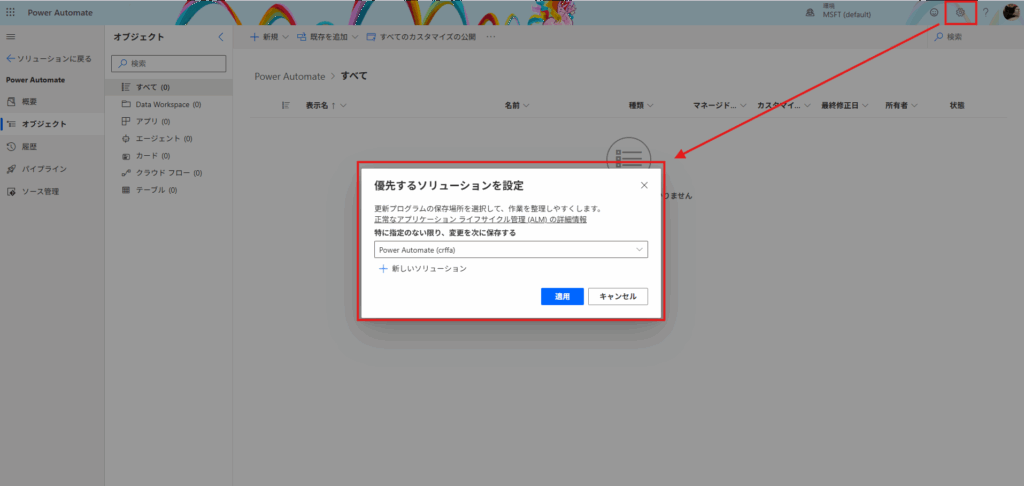Viewport: 1024px width, 486px height.
Task: Open the 所有者 column header menu
Action: [x=901, y=105]
